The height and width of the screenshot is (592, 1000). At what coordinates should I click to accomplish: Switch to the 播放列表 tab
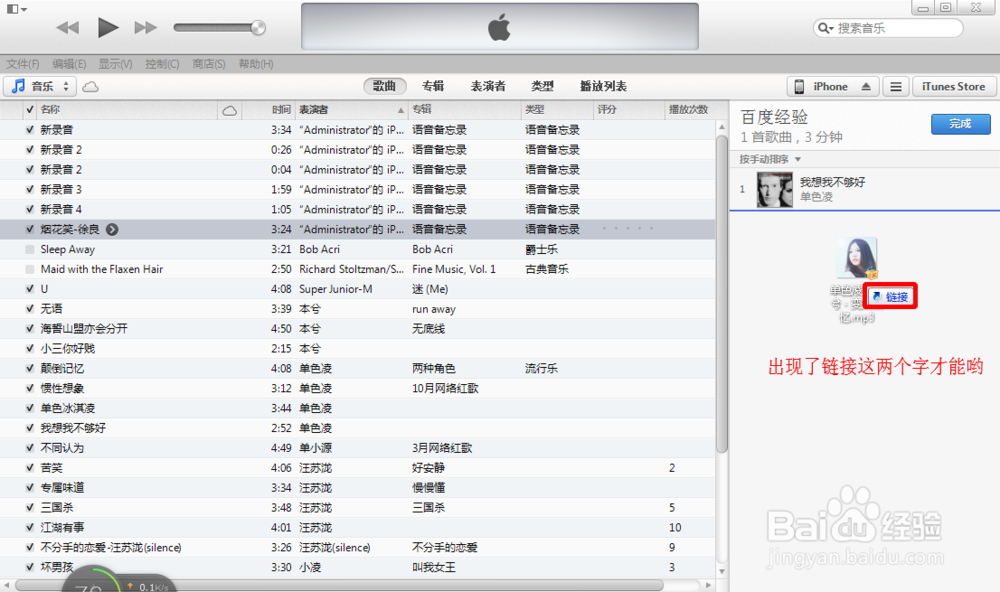pyautogui.click(x=603, y=86)
